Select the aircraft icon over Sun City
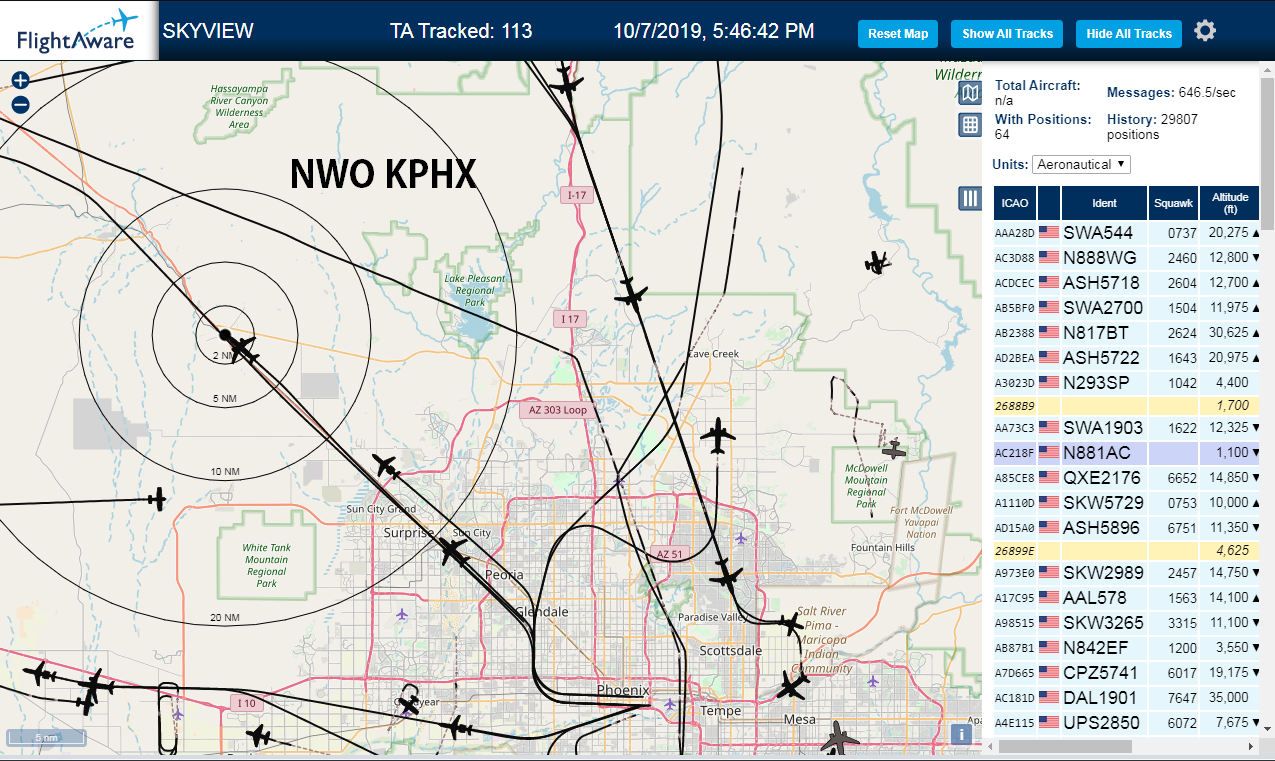Image resolution: width=1275 pixels, height=761 pixels. click(453, 552)
